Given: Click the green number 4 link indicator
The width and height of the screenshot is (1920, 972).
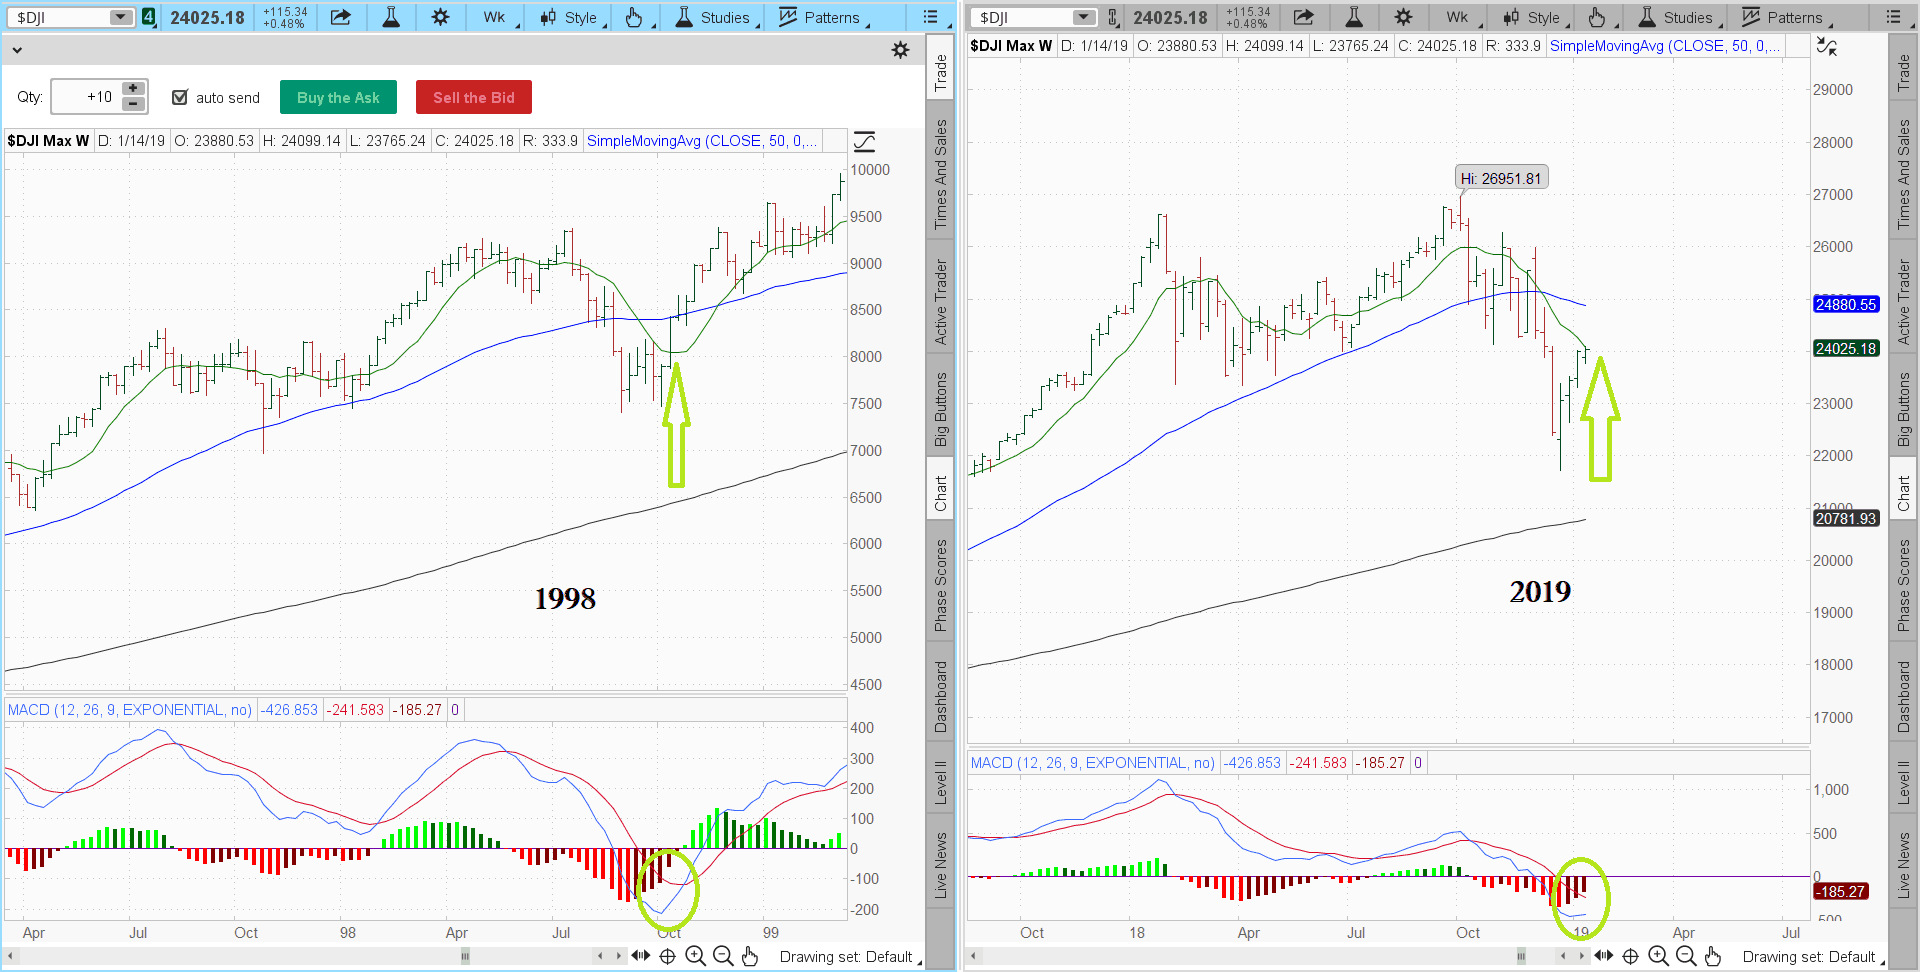Looking at the screenshot, I should (x=149, y=17).
